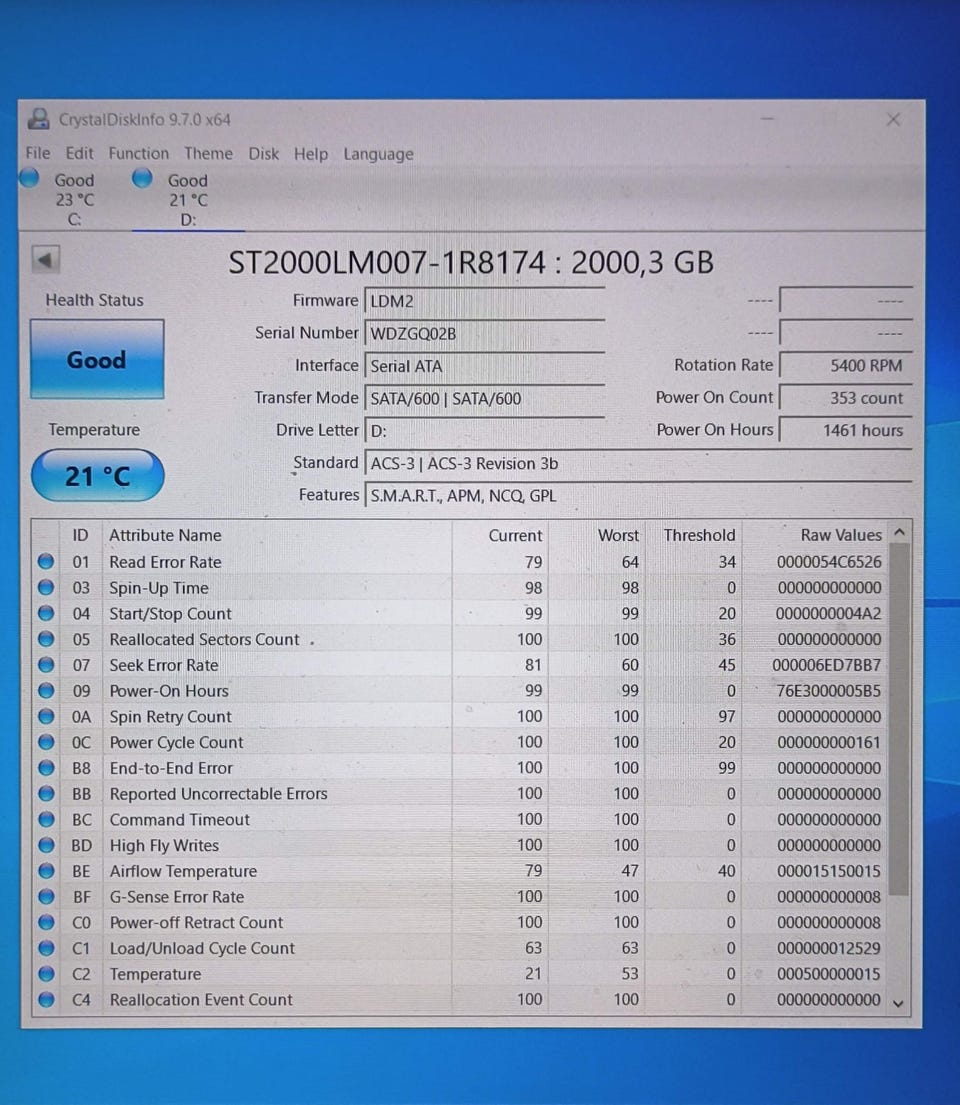The image size is (960, 1105).
Task: Click the ID column header
Action: pyautogui.click(x=80, y=535)
